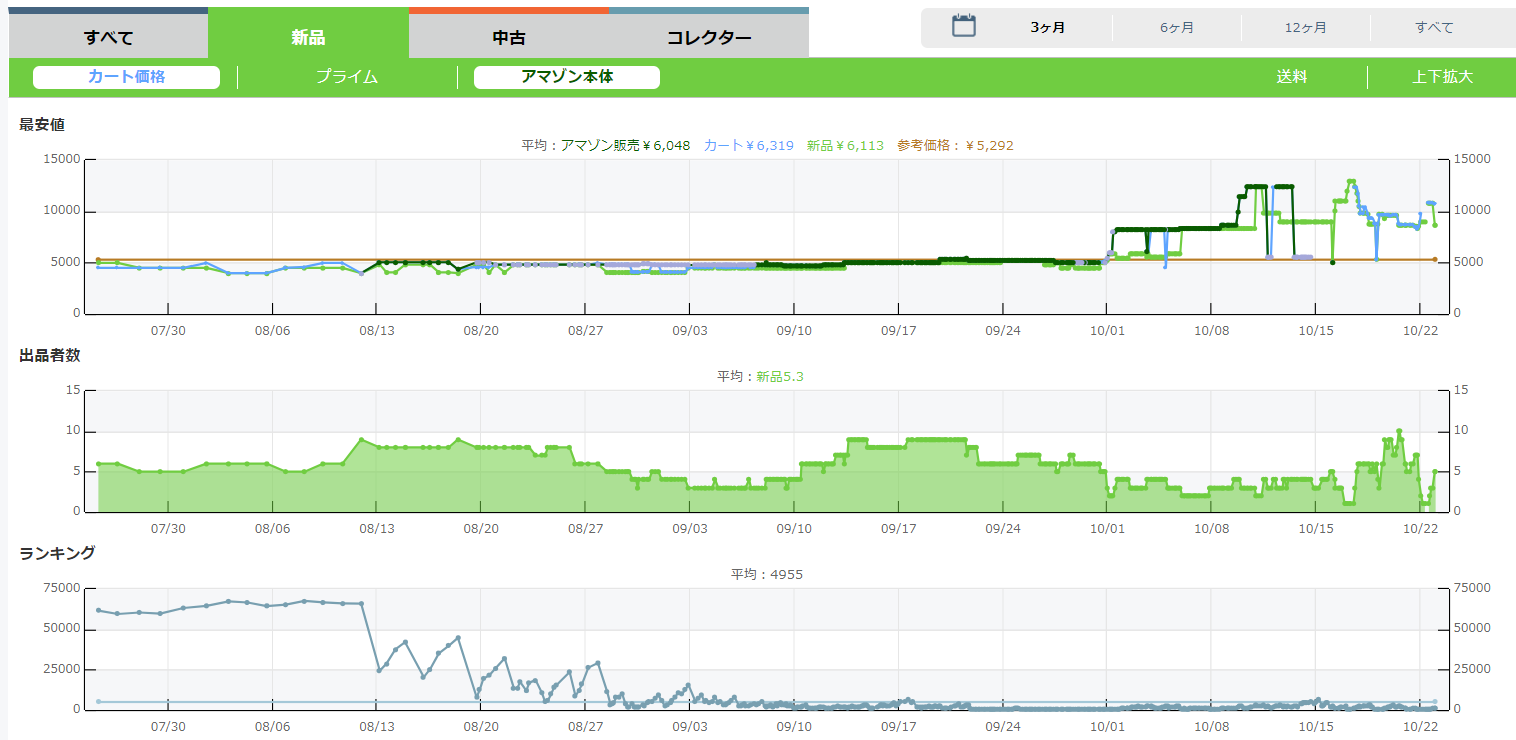Toggle the 送料 option
1516x740 pixels.
[x=1291, y=77]
